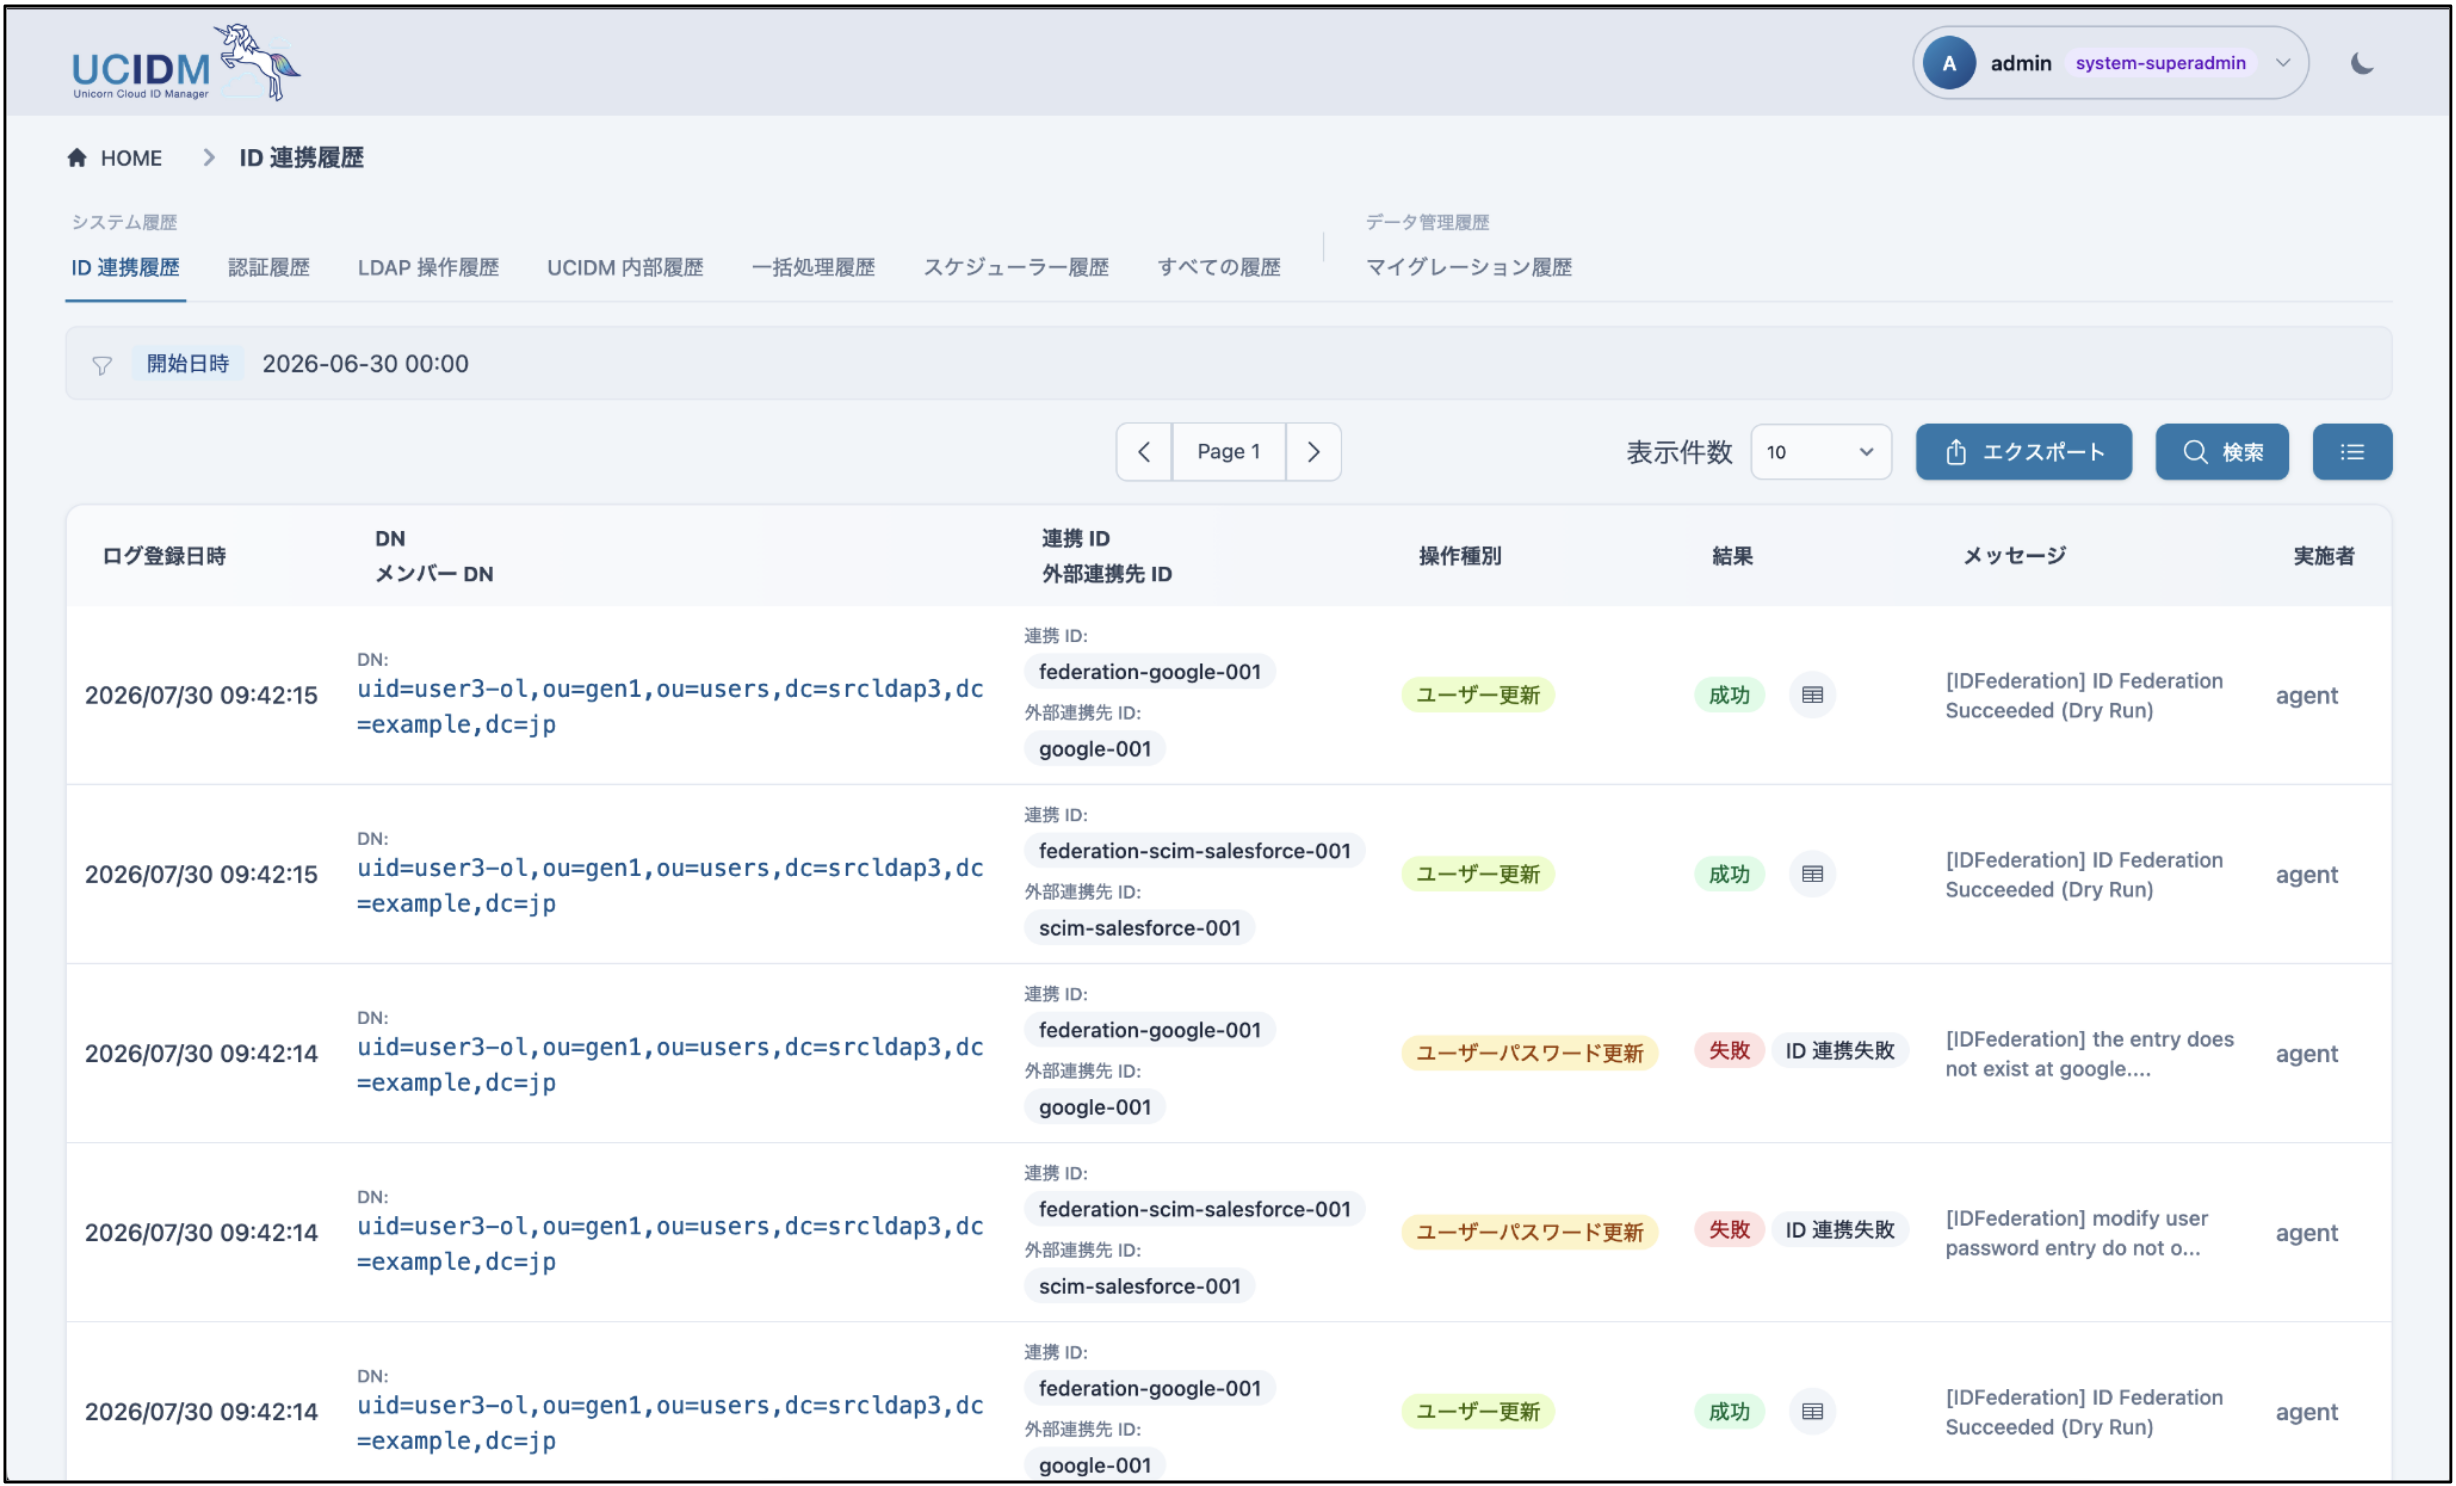
Task: Open the first row's DN link
Action: (670, 706)
